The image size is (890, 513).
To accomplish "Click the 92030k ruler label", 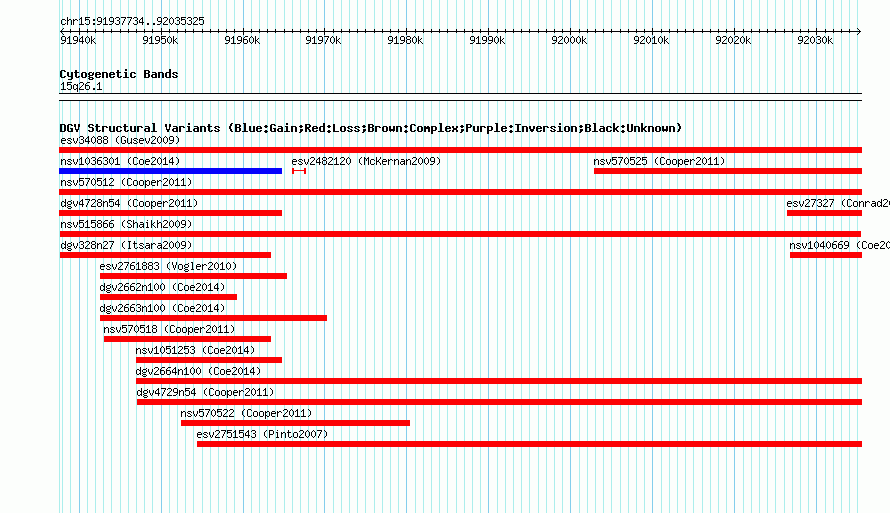I will 815,40.
